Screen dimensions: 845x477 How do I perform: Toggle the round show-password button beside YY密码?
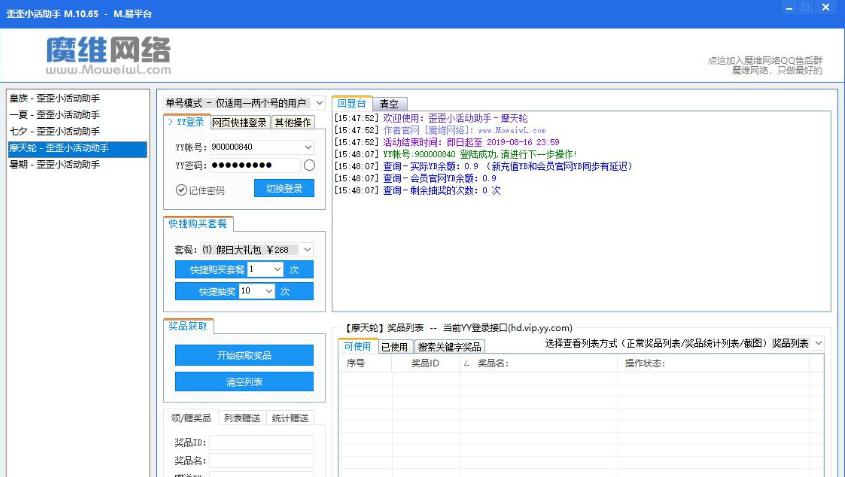click(309, 165)
